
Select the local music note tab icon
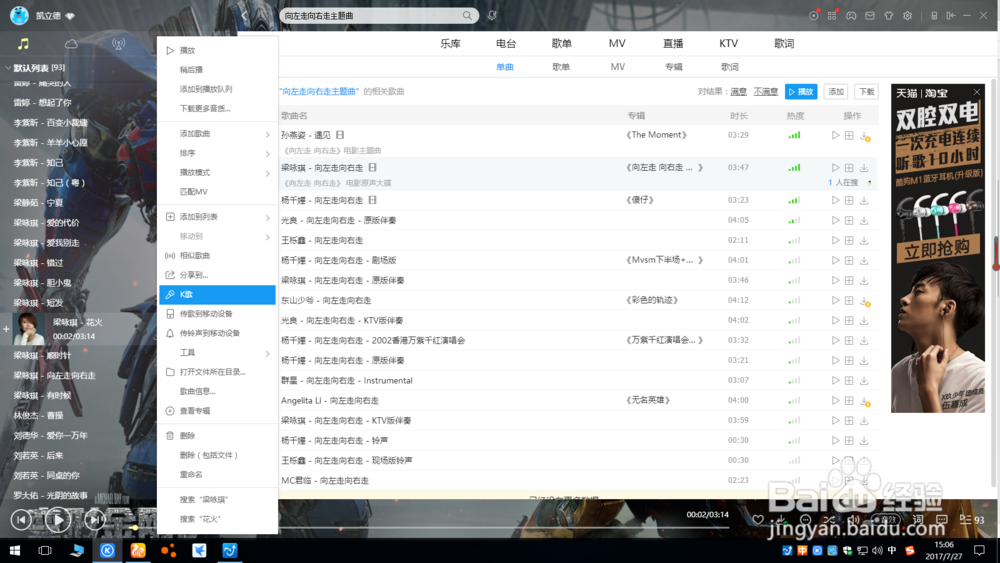[24, 44]
